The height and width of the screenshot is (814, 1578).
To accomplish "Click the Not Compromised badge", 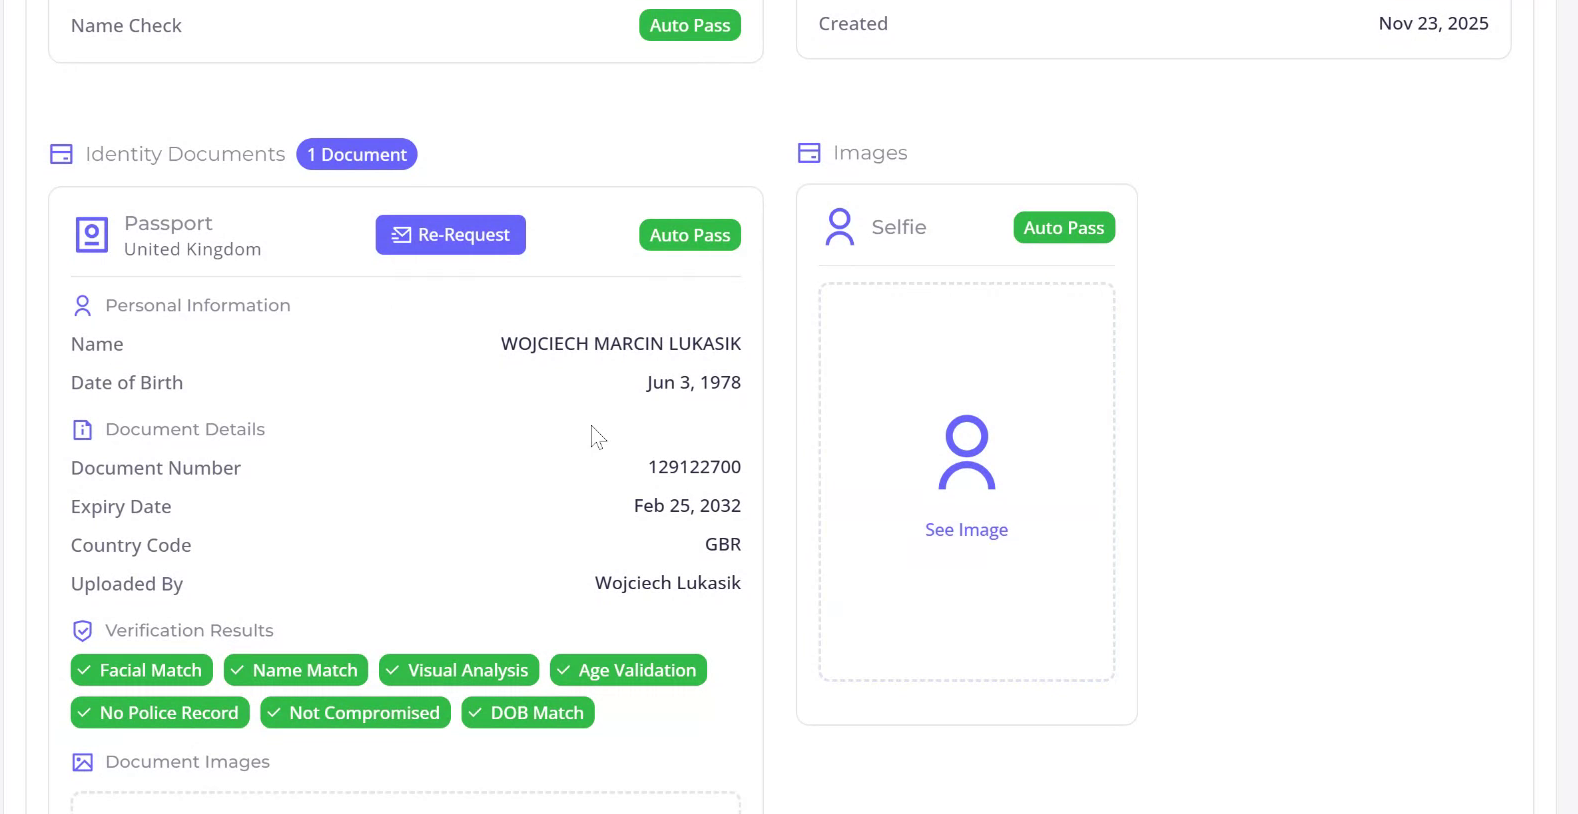I will pos(355,713).
